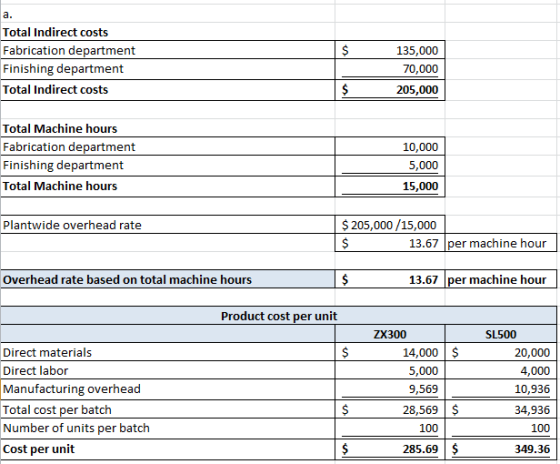This screenshot has height=464, width=560.
Task: Click the 'Direct materials' row label
Action: pyautogui.click(x=47, y=353)
